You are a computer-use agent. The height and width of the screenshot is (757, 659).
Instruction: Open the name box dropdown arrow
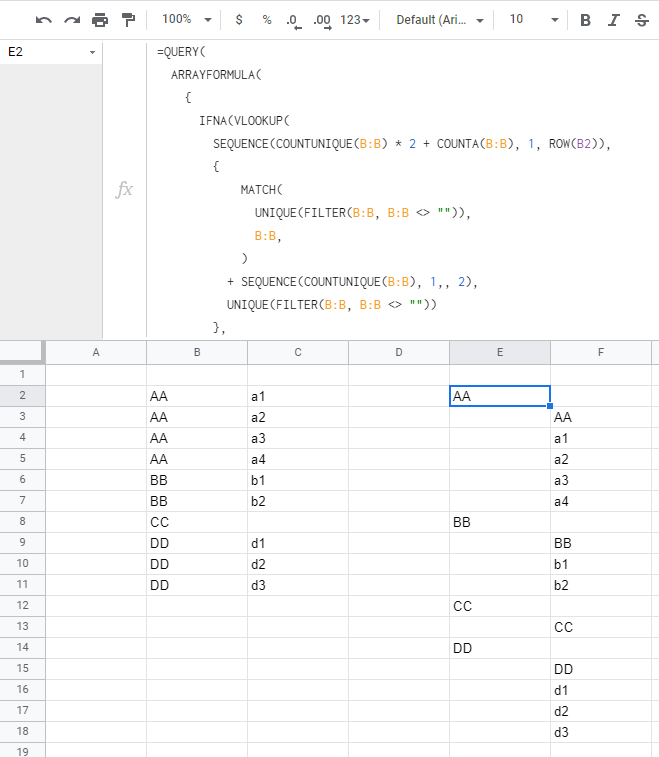click(x=92, y=52)
